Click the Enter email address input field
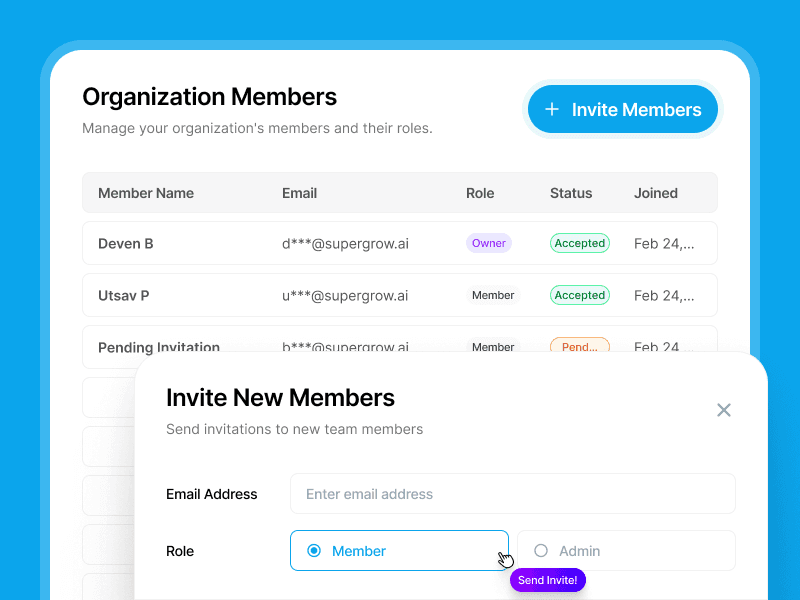The width and height of the screenshot is (800, 600). 512,493
